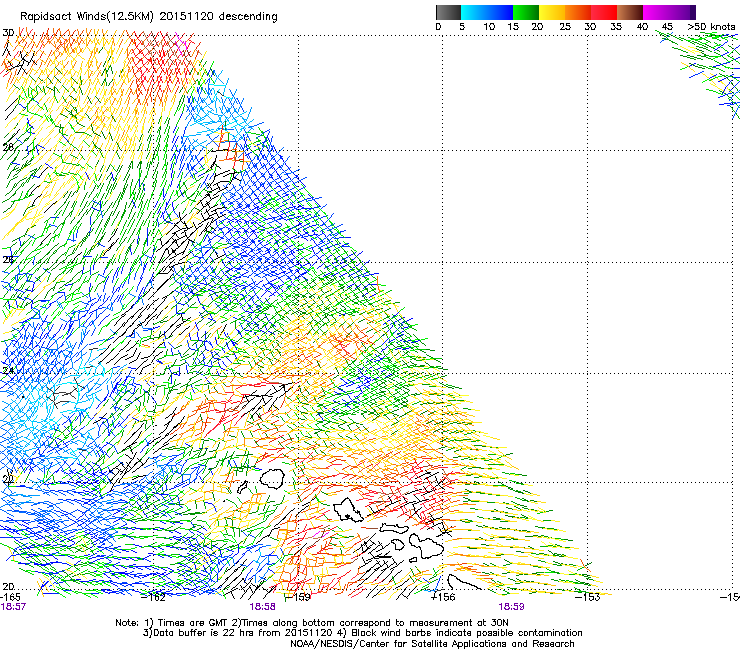Click the purple time label '18:57'

(x=13, y=607)
